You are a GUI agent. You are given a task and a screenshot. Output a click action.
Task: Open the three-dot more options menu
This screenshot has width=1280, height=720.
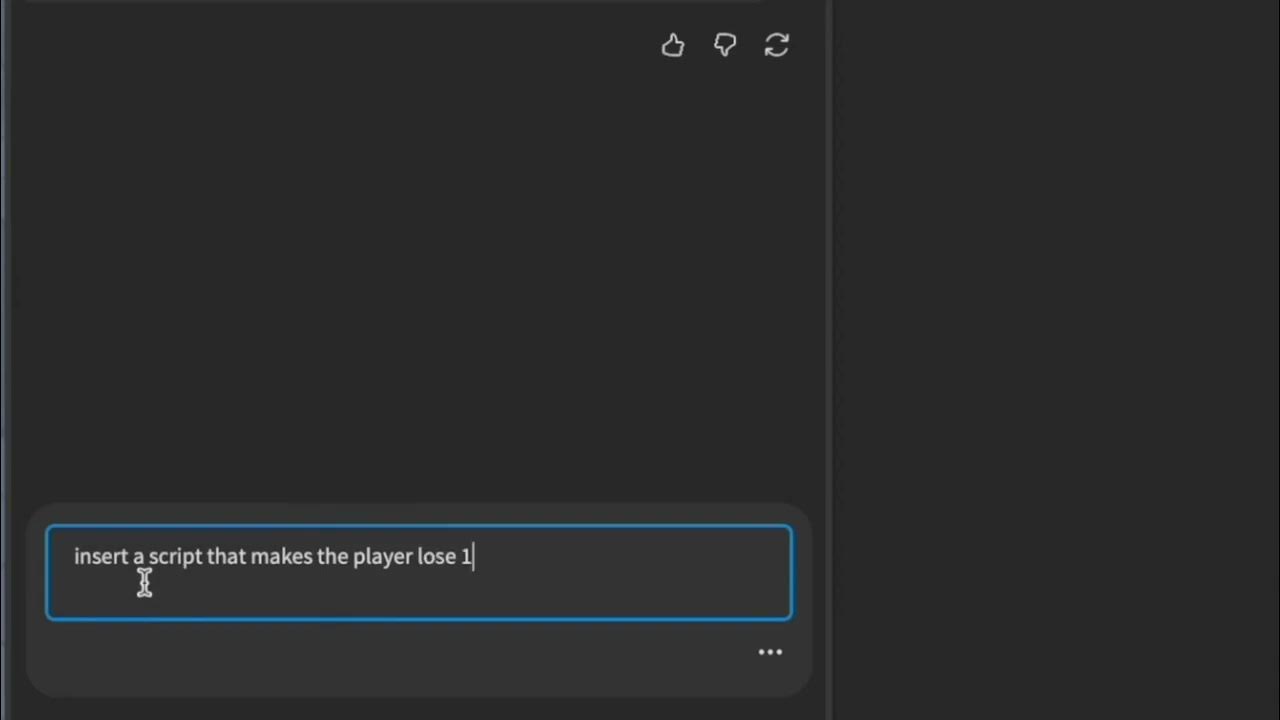tap(770, 652)
